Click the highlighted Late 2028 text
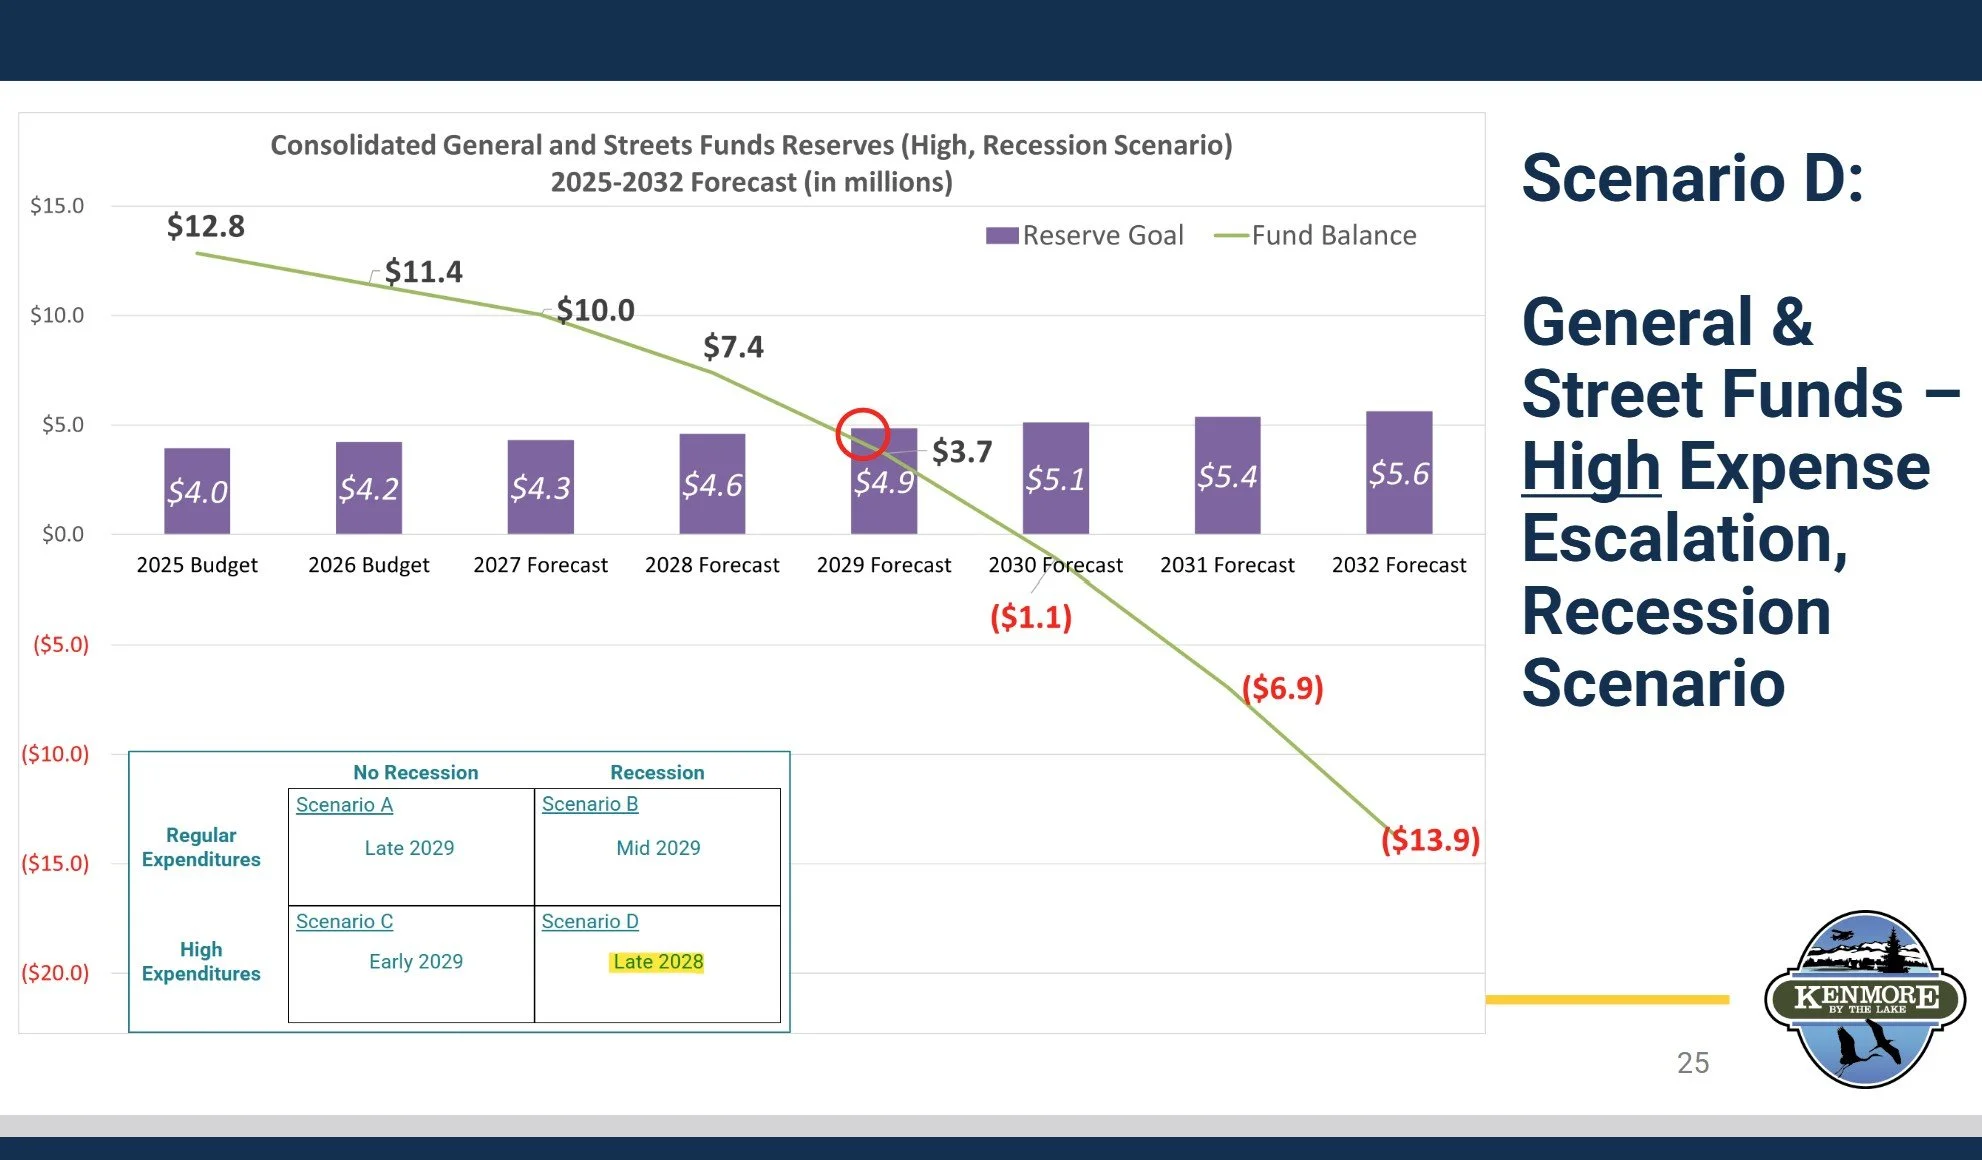Image resolution: width=1982 pixels, height=1160 pixels. pos(657,962)
